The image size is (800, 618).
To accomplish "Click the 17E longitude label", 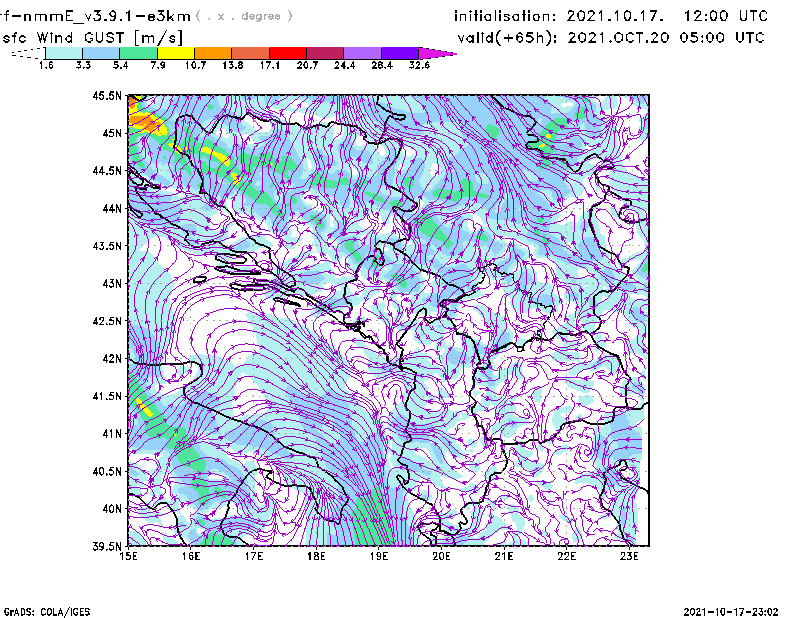I will tap(254, 556).
